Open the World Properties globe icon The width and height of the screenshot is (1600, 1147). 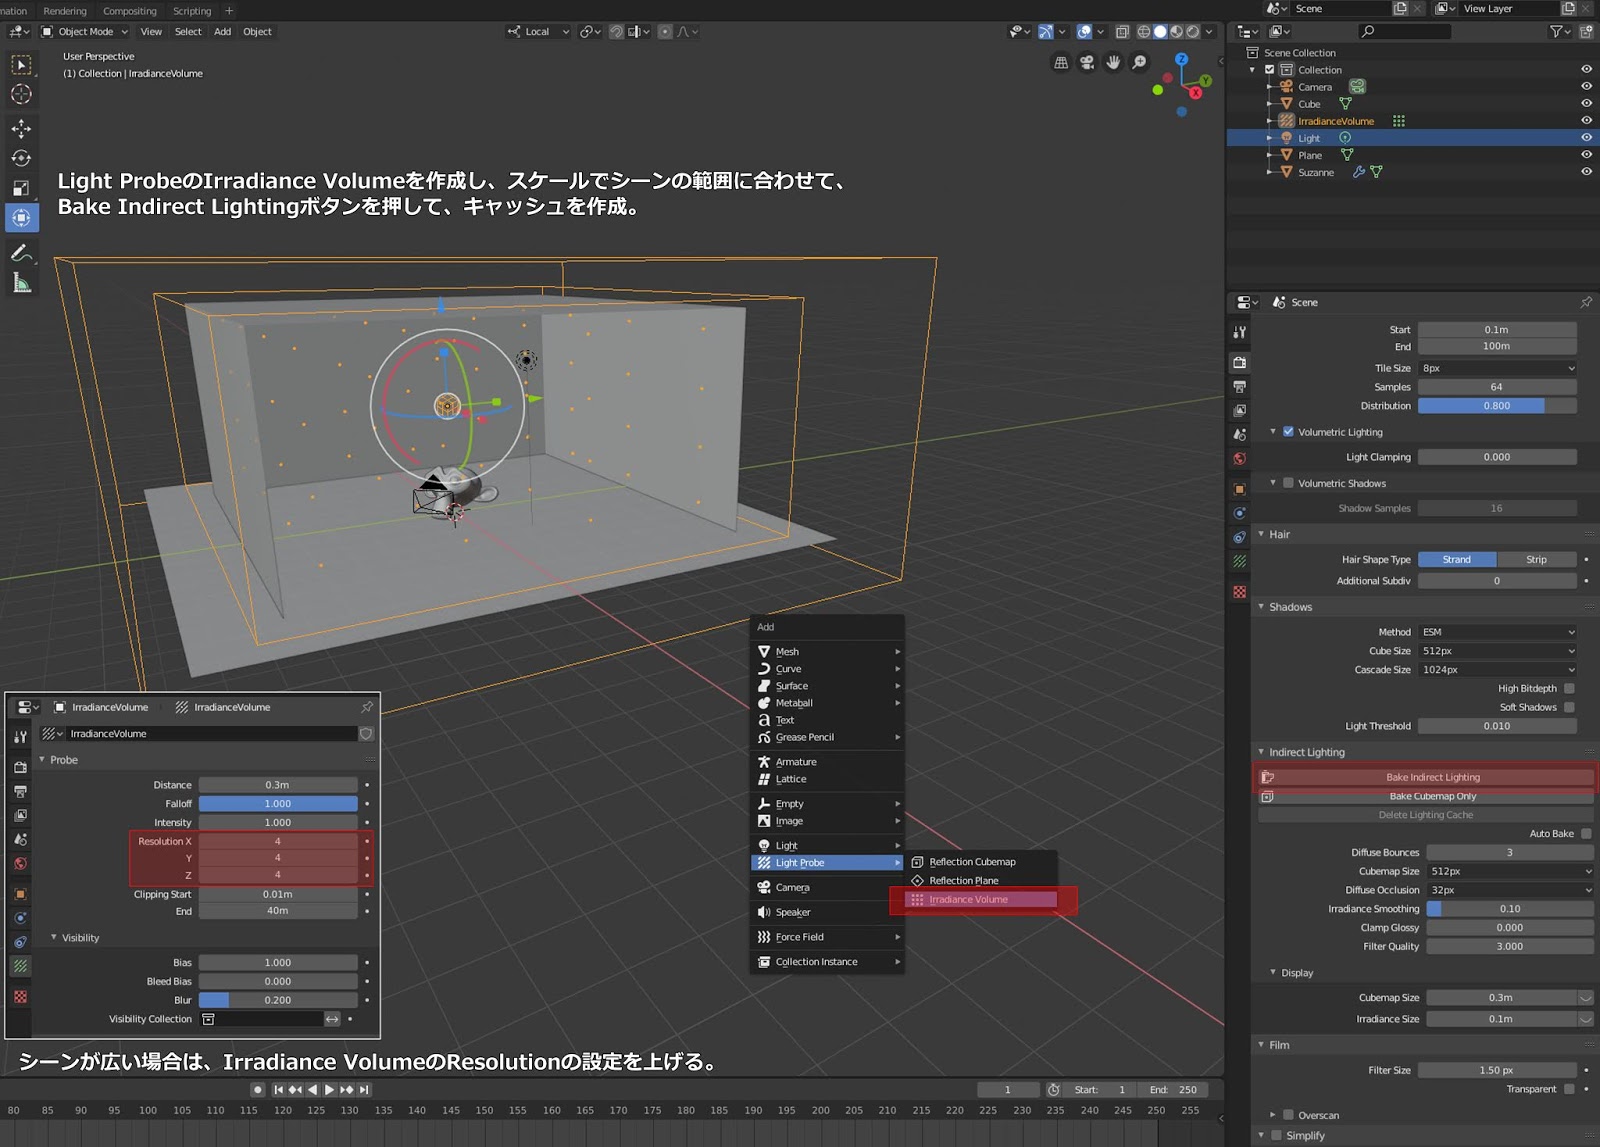pyautogui.click(x=1240, y=458)
